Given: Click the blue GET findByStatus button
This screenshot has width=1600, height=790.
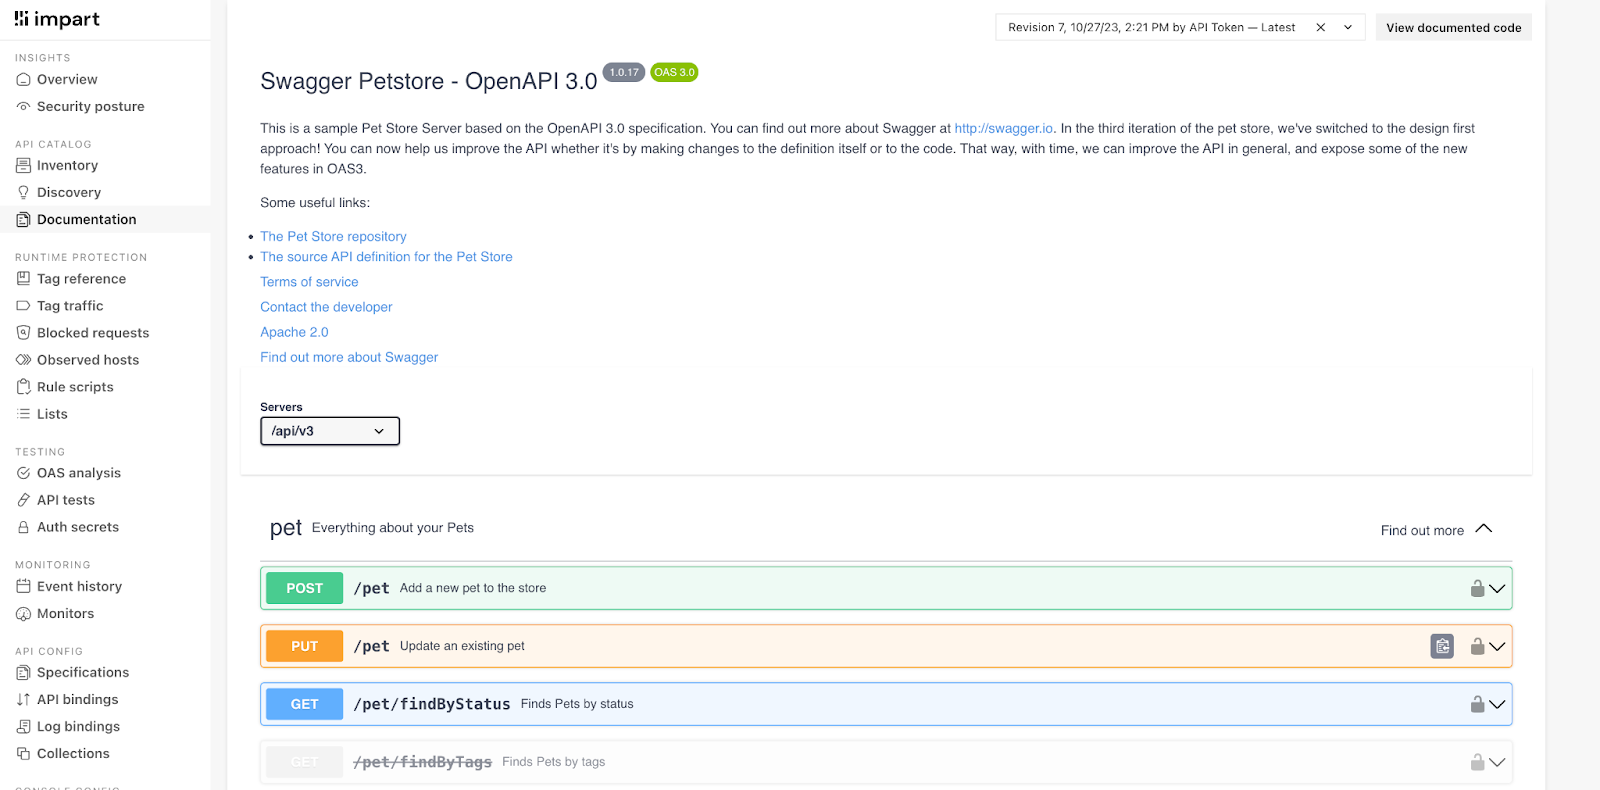Looking at the screenshot, I should 305,704.
